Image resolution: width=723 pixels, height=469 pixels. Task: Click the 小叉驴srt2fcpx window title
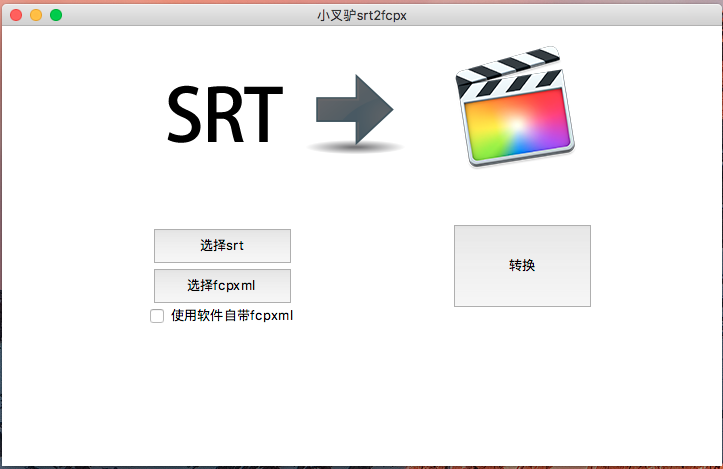pos(362,16)
